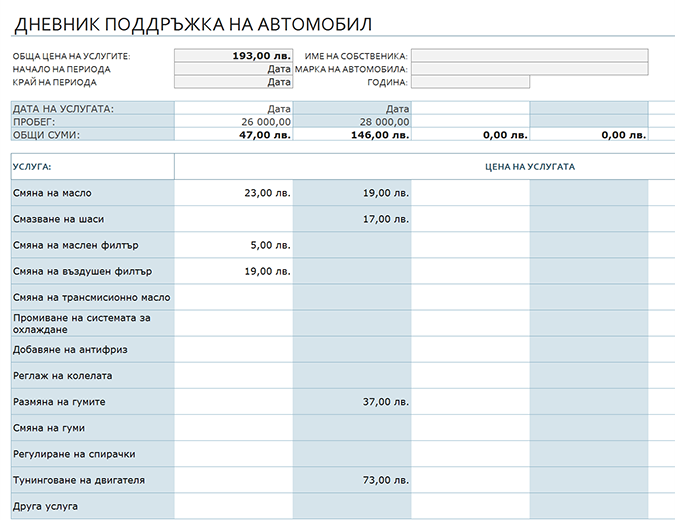The image size is (675, 520).
Task: Click the МАРКА НА АВТОМОБИЛА input field
Action: pyautogui.click(x=529, y=69)
